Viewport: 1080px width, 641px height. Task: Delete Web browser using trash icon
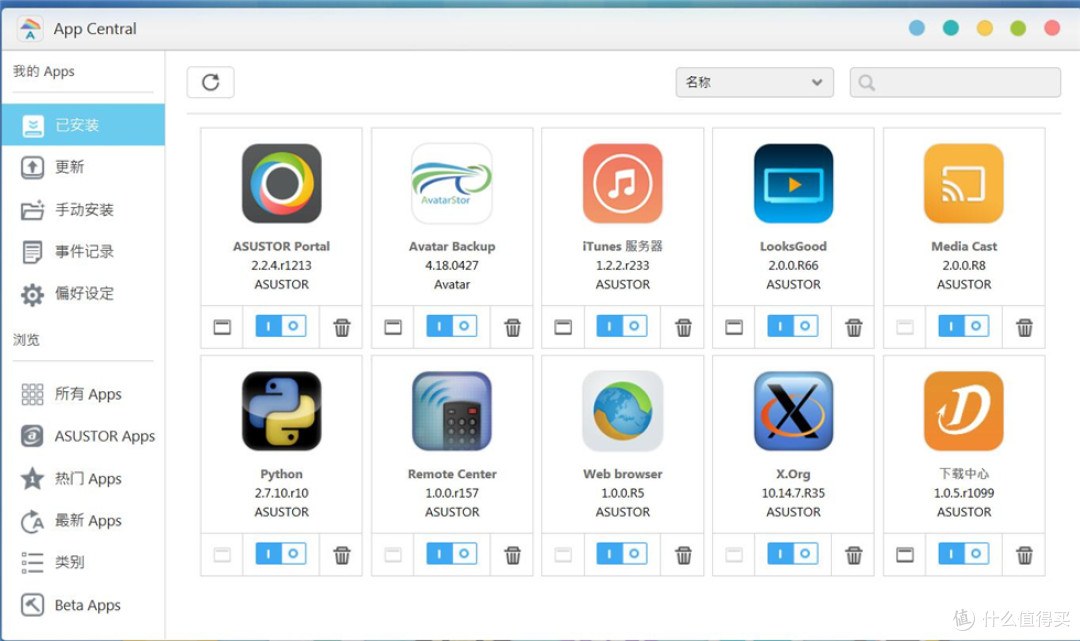683,555
